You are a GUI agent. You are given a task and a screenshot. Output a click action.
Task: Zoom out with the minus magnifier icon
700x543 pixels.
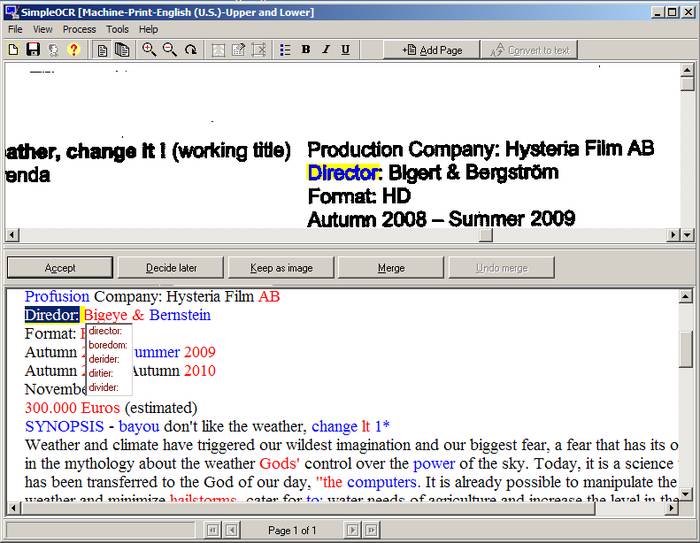click(170, 50)
